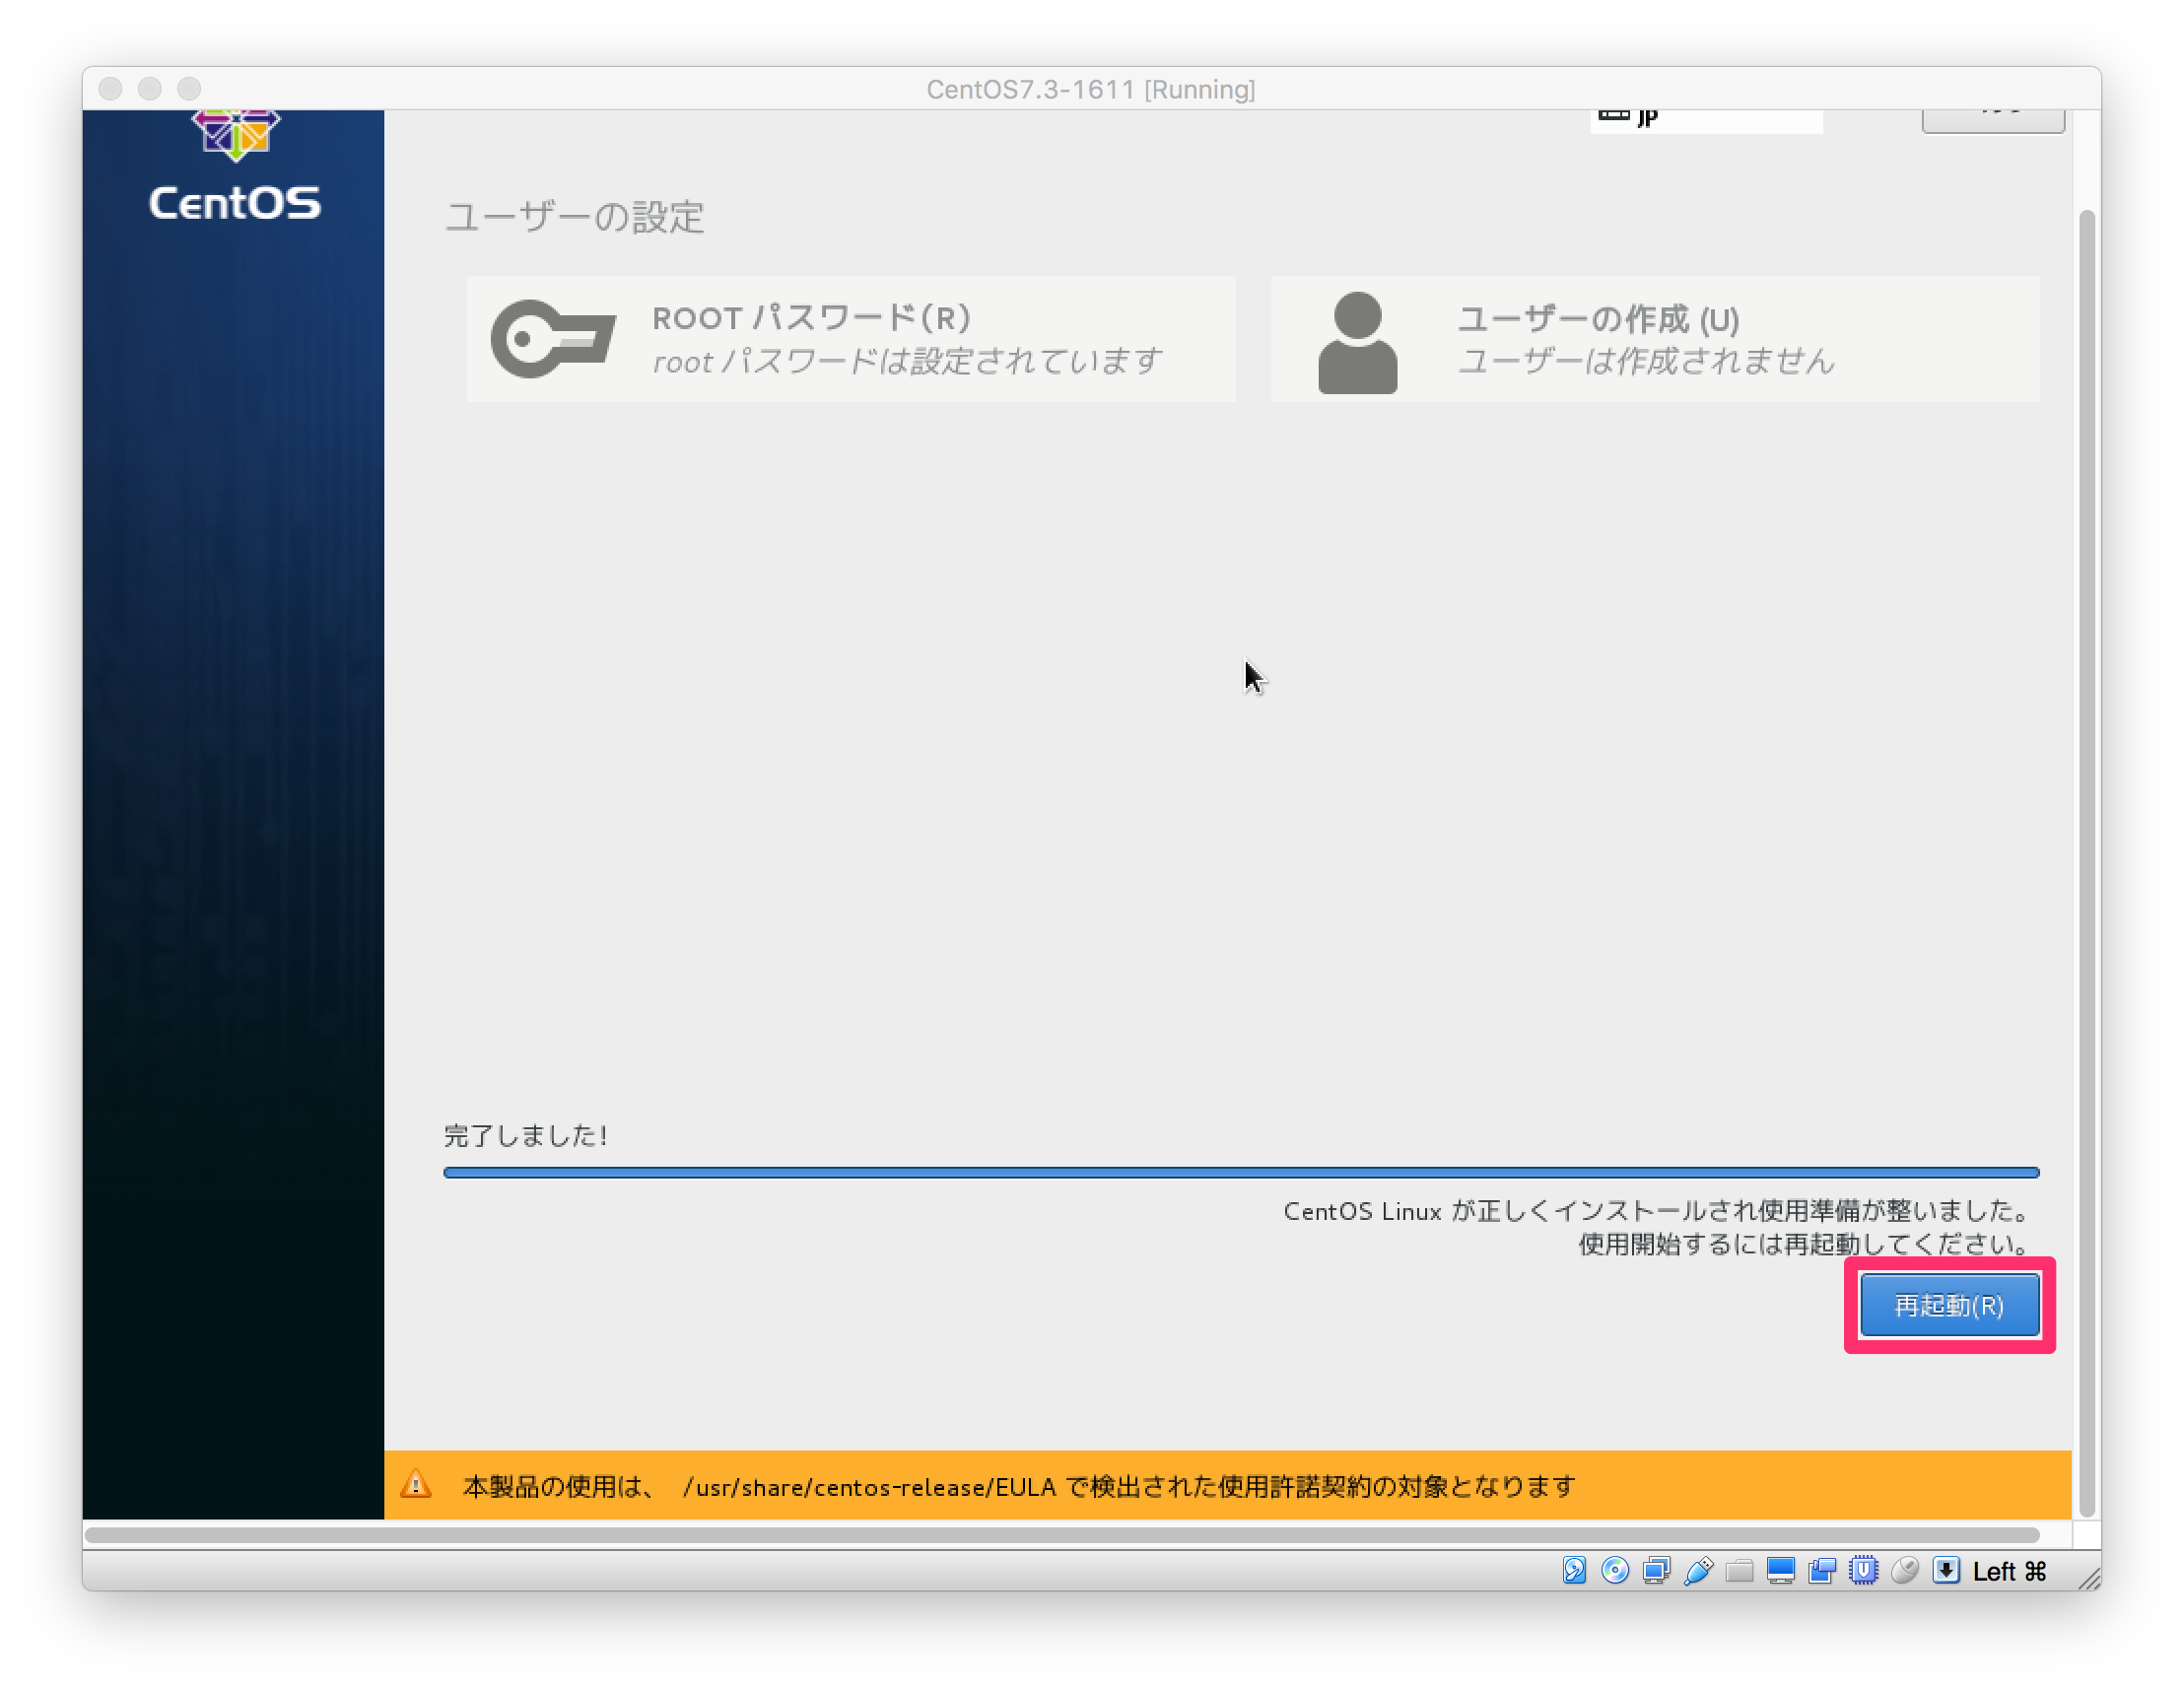
Task: Click the video capture icon in status bar
Action: point(1822,1570)
